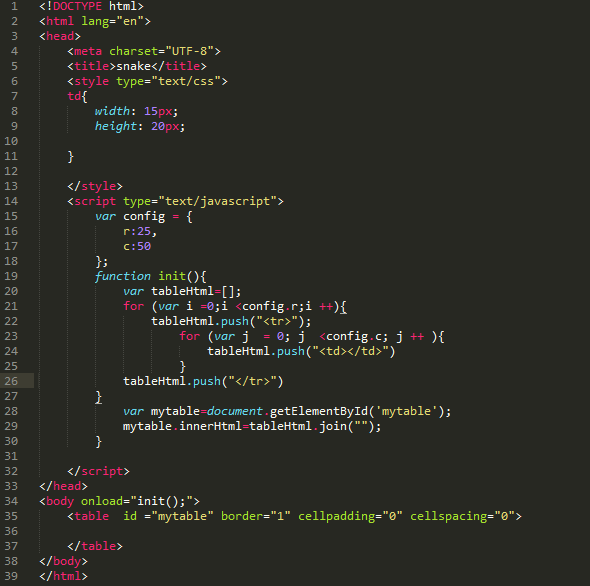Click the innerHtml assignment line
Image resolution: width=590 pixels, height=586 pixels.
pyautogui.click(x=252, y=426)
